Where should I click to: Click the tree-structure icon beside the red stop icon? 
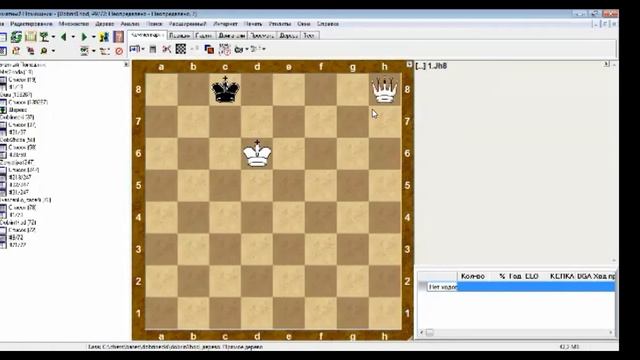[104, 51]
